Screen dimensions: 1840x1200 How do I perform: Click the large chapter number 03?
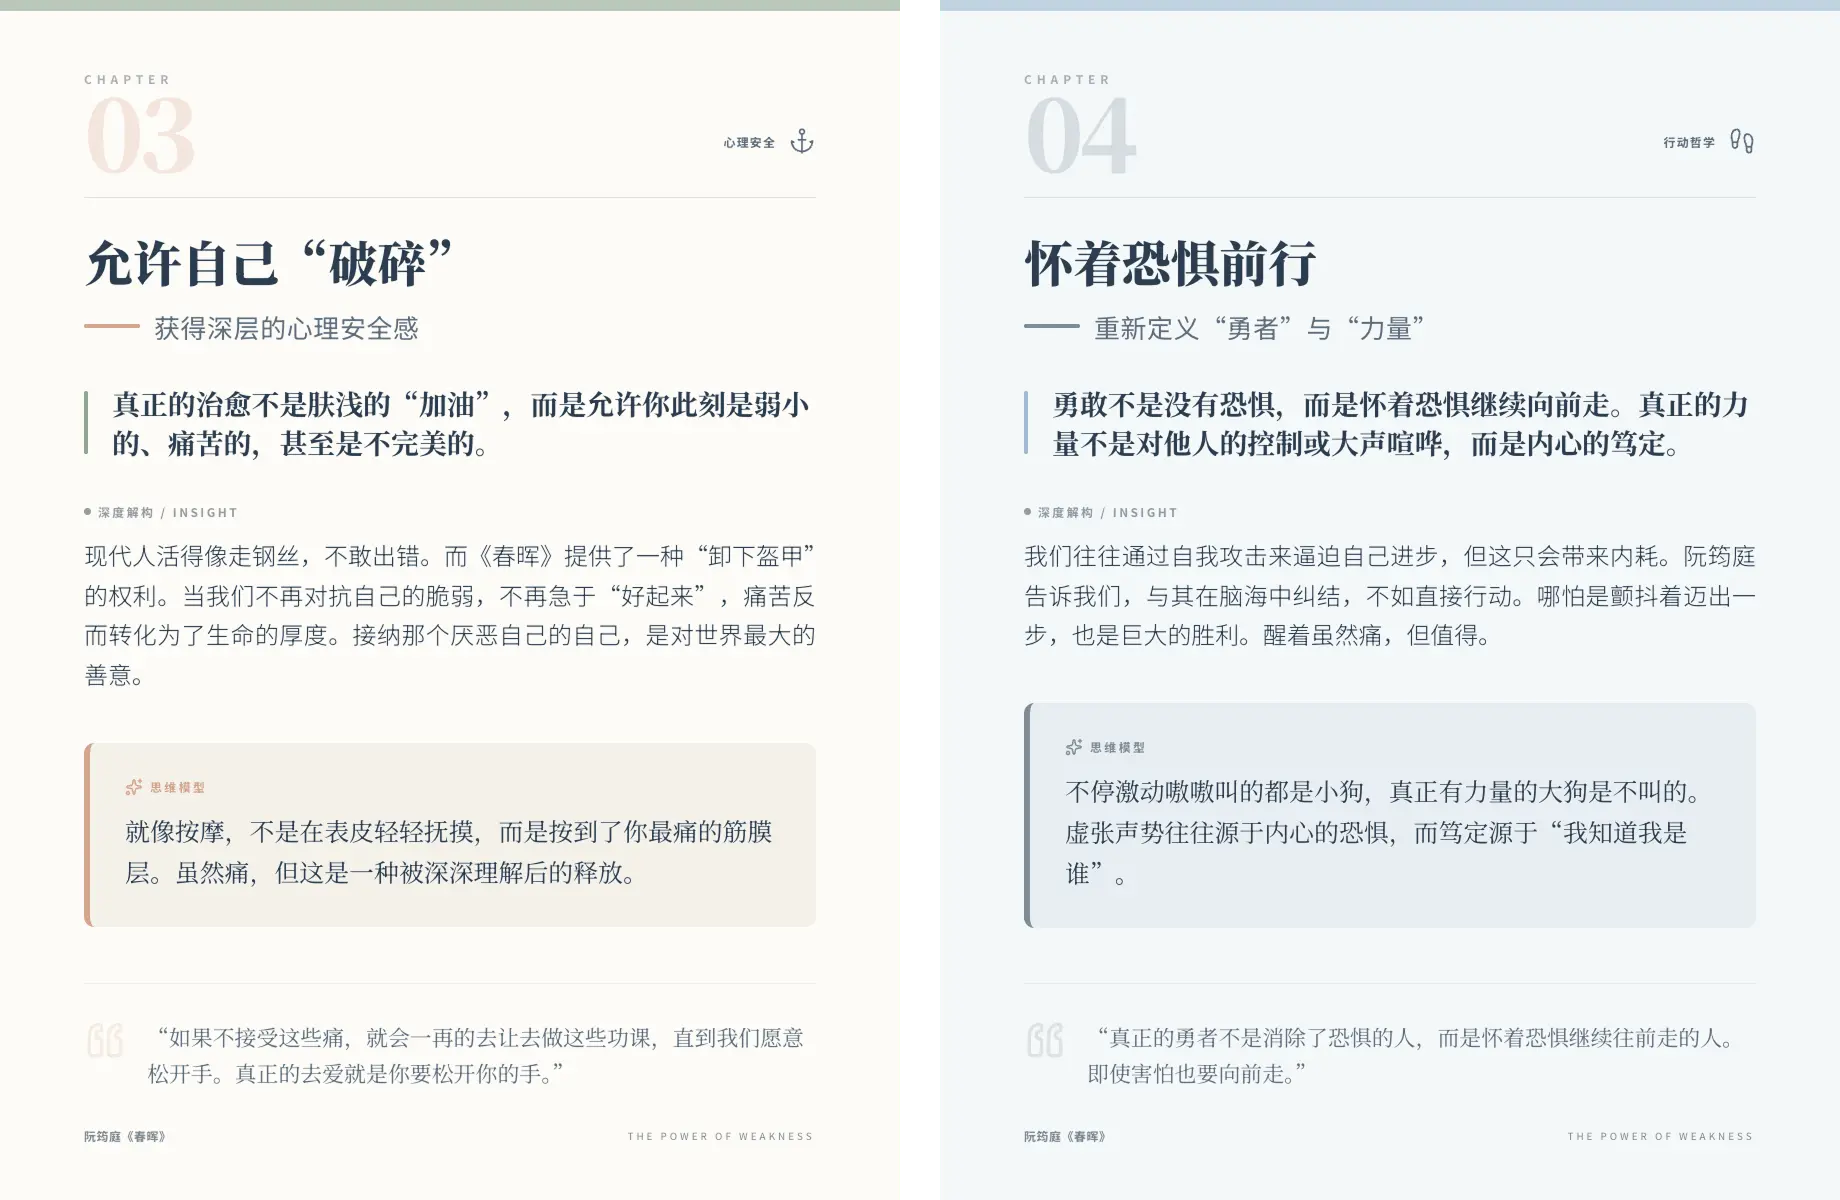140,137
